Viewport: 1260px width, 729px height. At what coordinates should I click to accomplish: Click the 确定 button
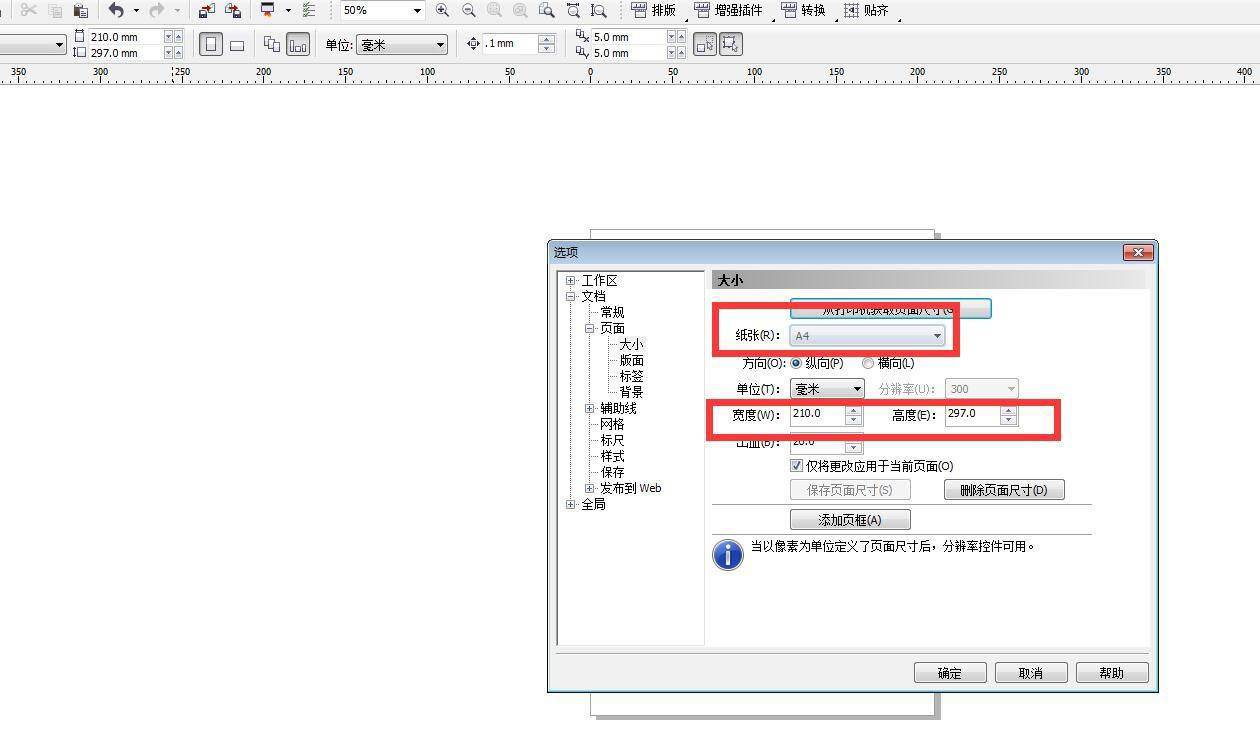950,673
